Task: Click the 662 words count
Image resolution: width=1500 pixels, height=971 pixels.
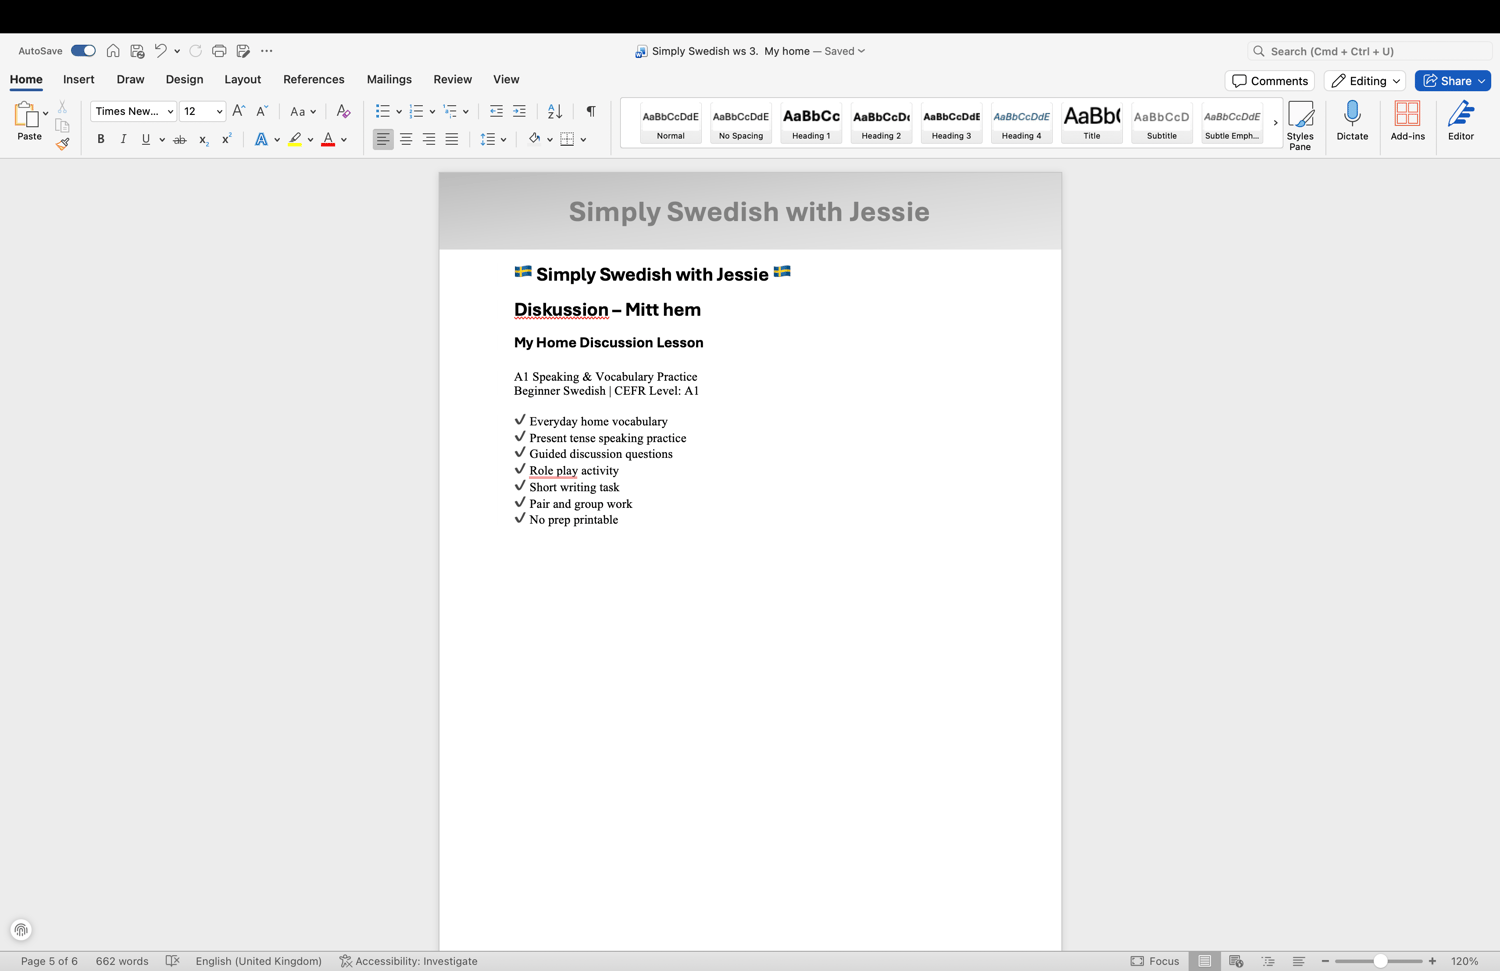Action: (122, 961)
